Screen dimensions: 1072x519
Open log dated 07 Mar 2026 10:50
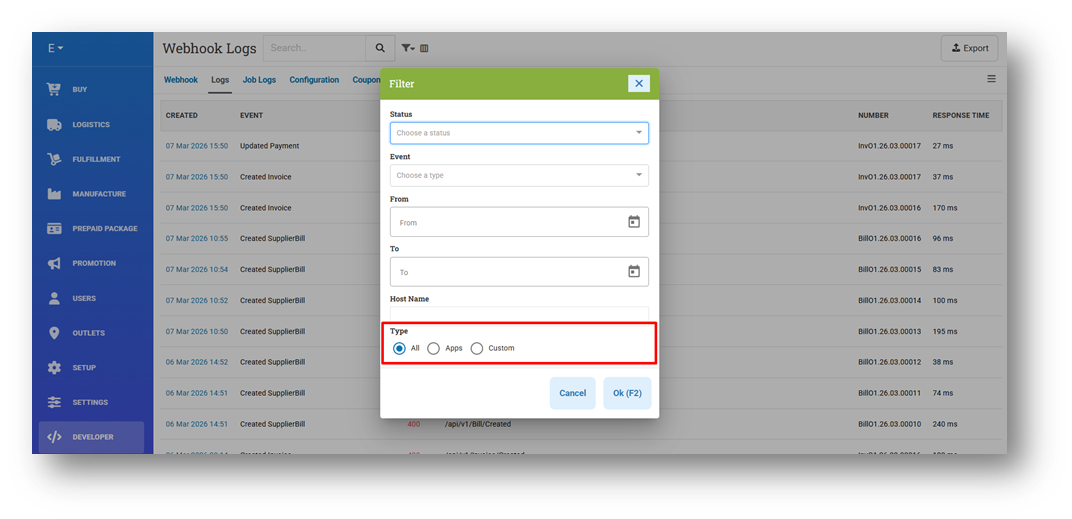pos(197,331)
